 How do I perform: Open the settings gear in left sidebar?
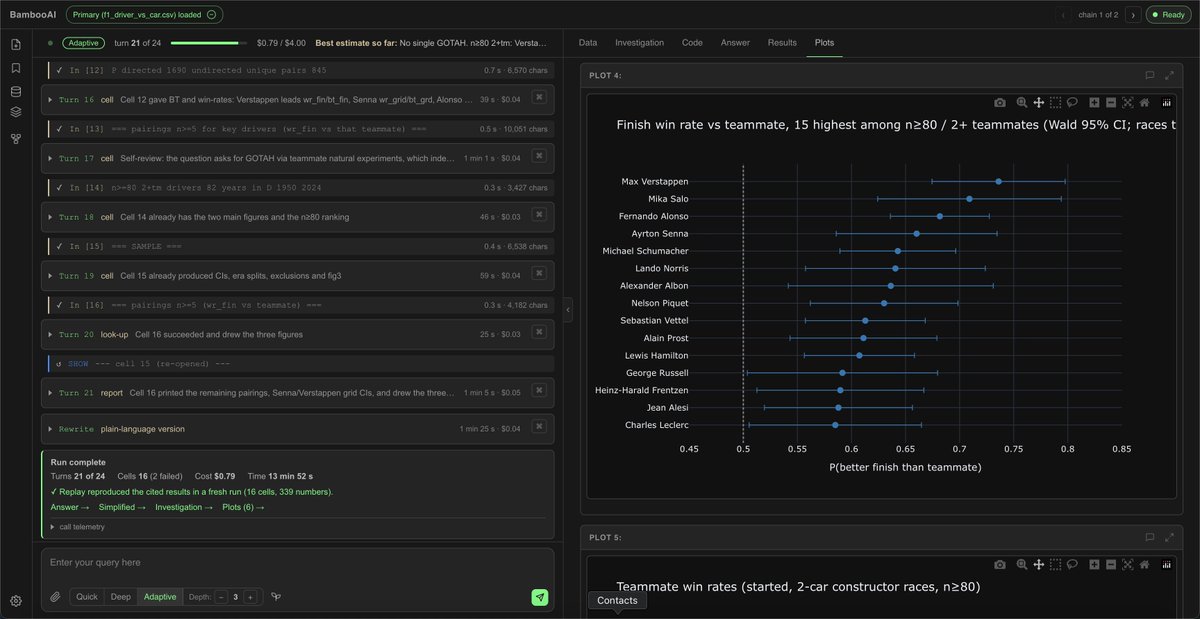coord(16,601)
